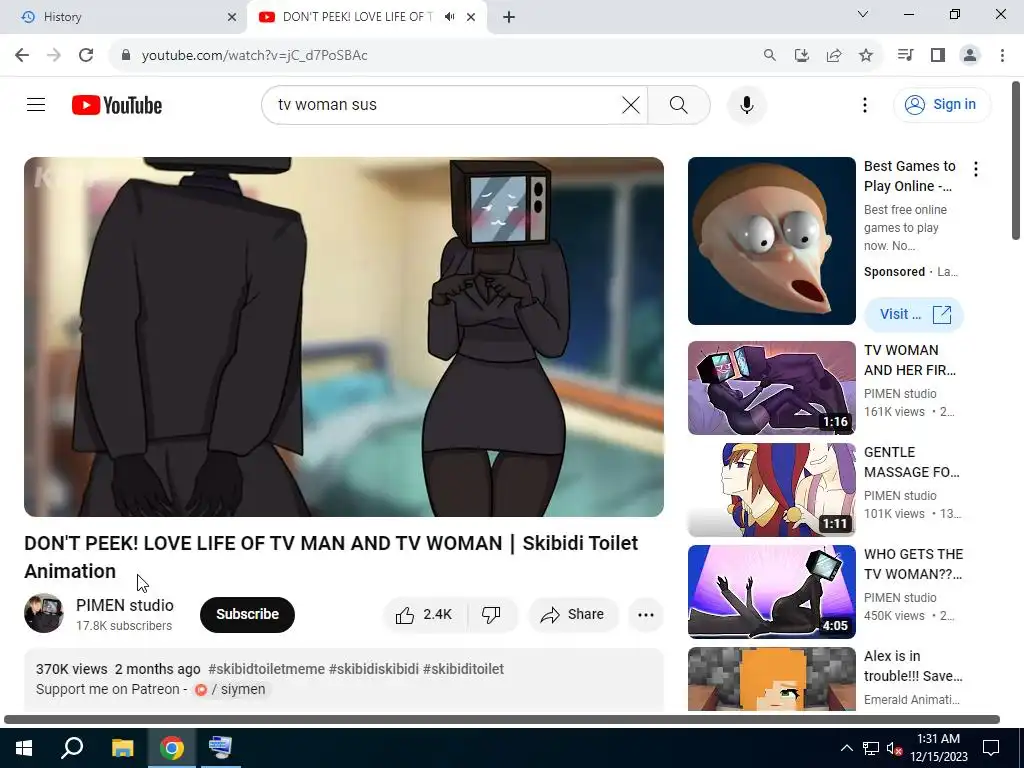The image size is (1024, 768).
Task: Click the magnifier search button in YouTube
Action: [x=679, y=104]
